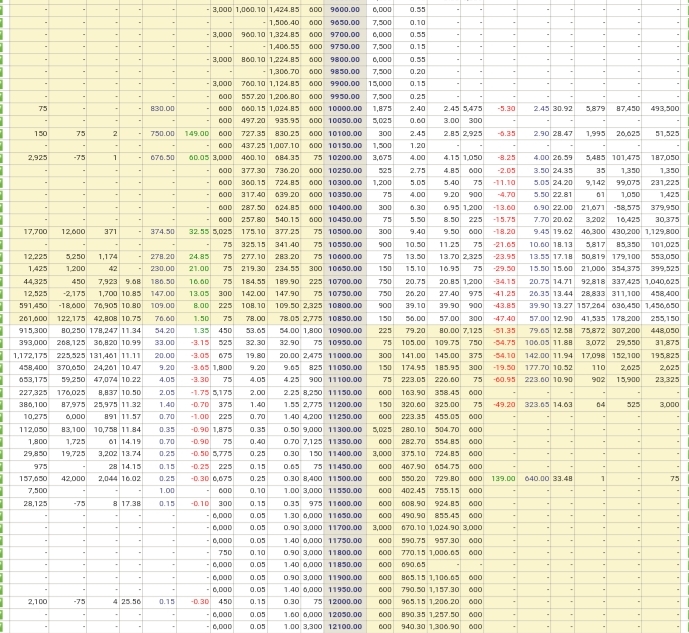The height and width of the screenshot is (633, 689).
Task: Select the 17.38 IV value
Action: pyautogui.click(x=131, y=504)
